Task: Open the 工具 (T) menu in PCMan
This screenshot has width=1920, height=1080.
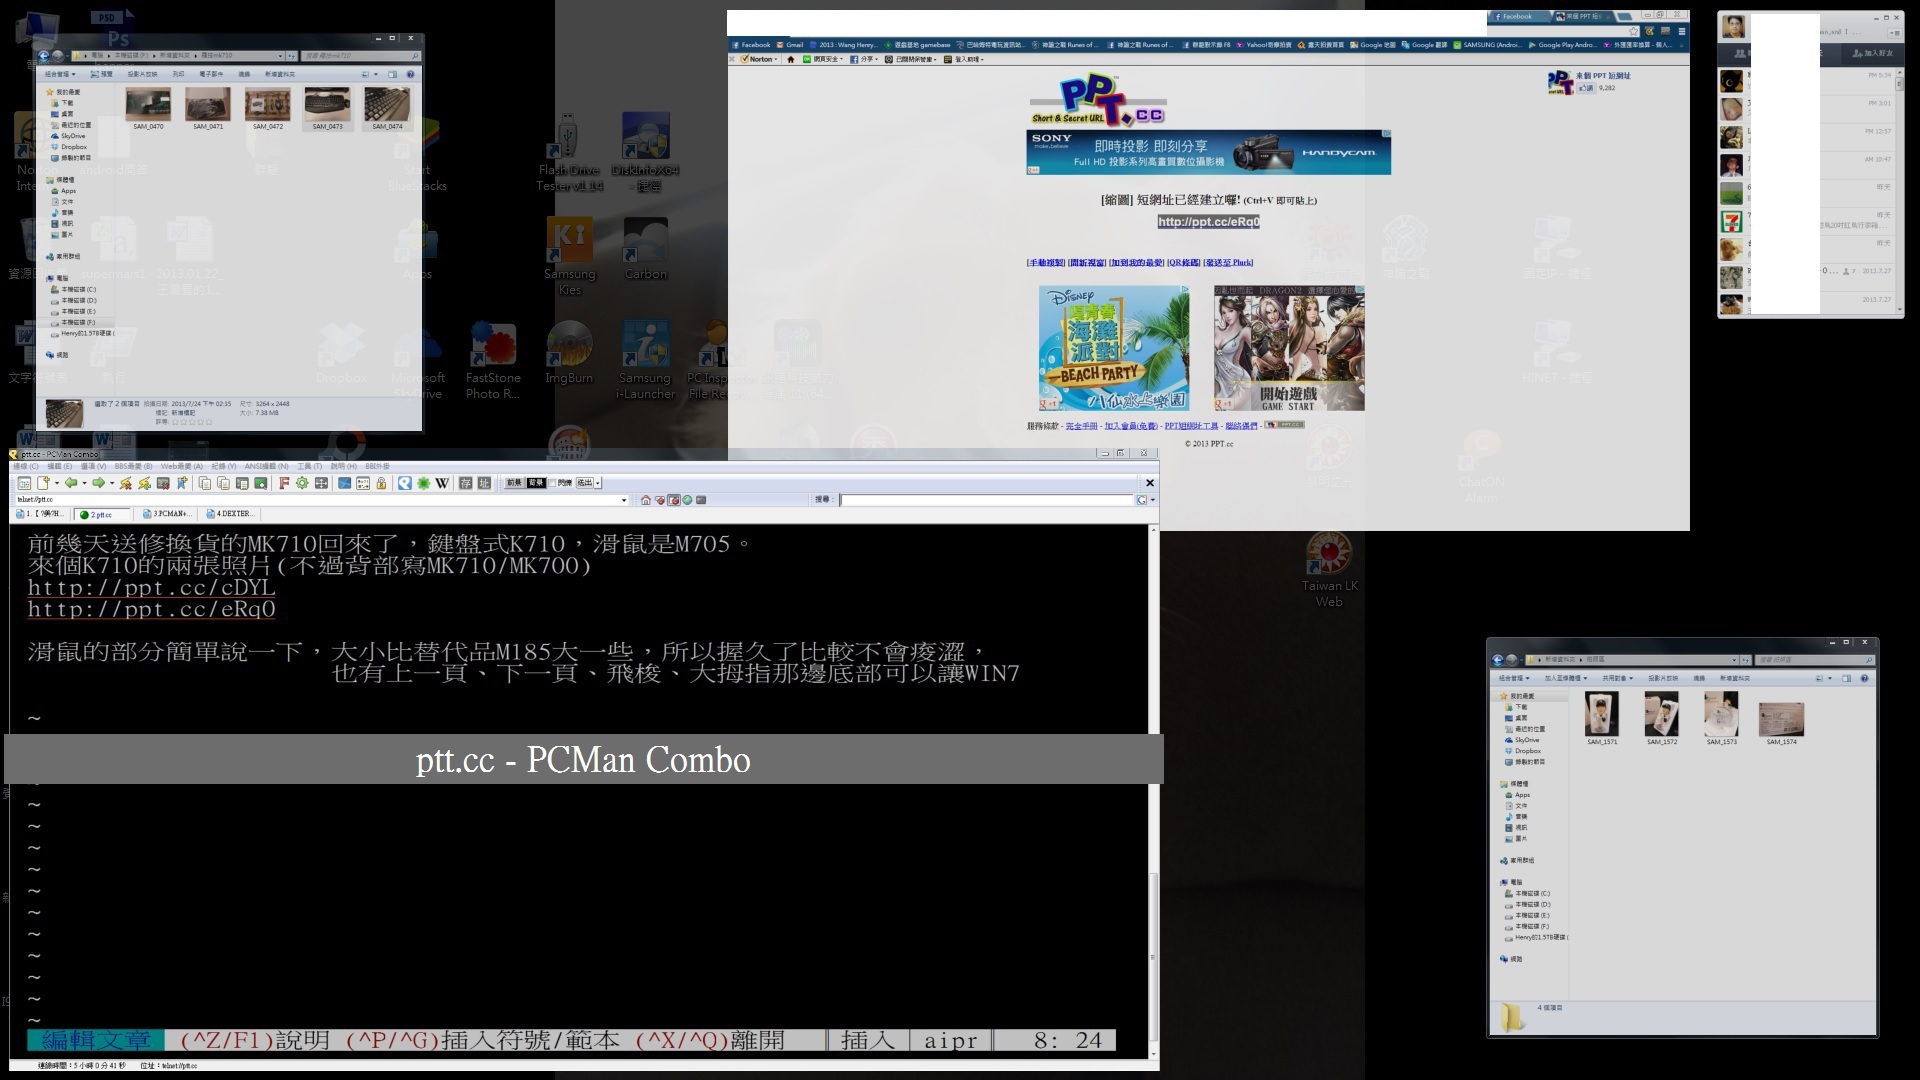Action: (309, 466)
